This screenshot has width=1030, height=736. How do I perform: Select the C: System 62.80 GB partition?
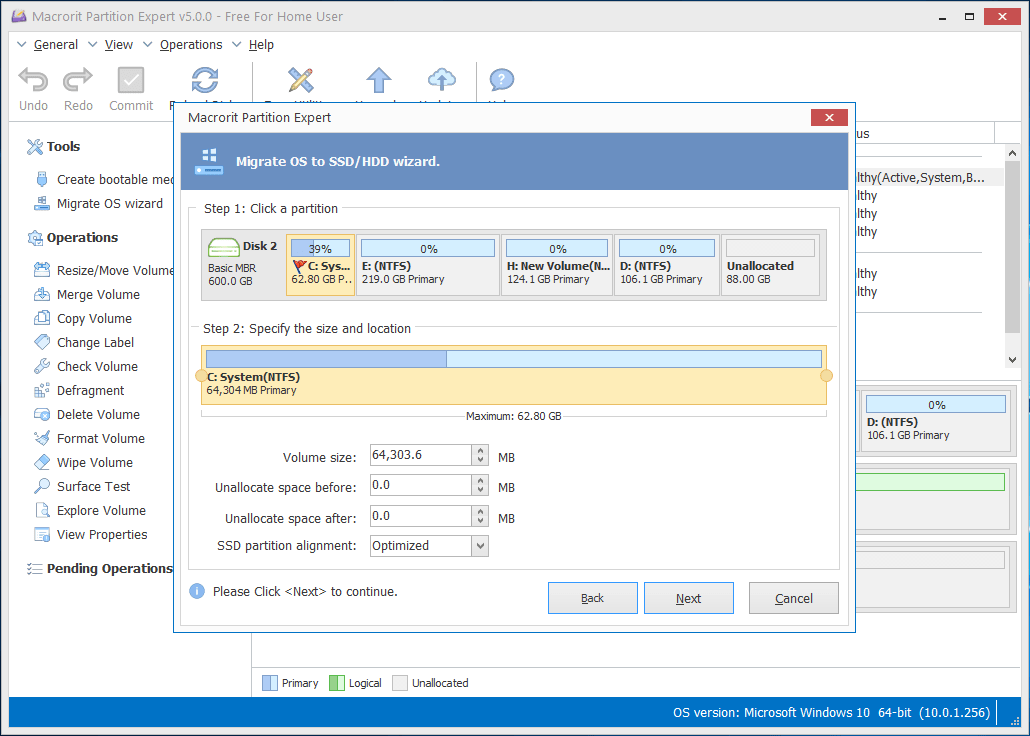[321, 265]
